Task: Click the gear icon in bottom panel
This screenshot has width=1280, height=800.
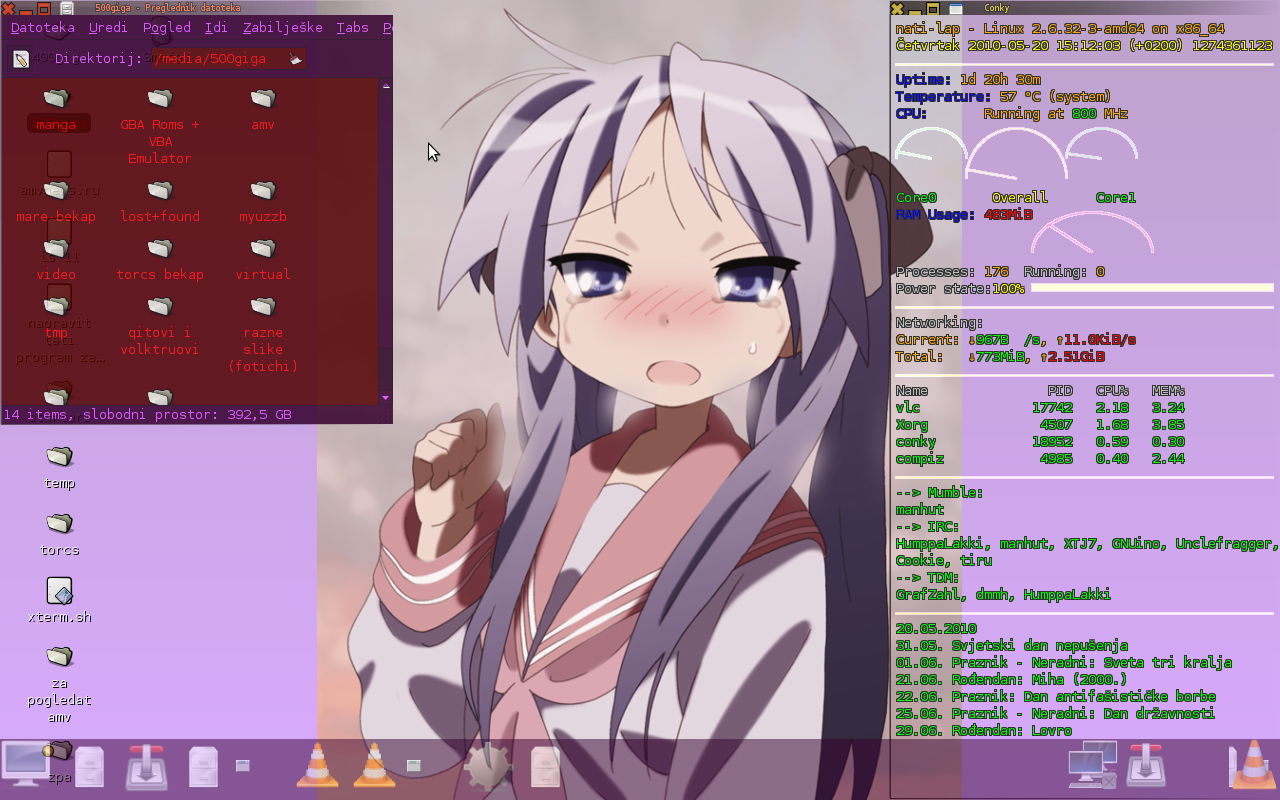Action: (487, 767)
